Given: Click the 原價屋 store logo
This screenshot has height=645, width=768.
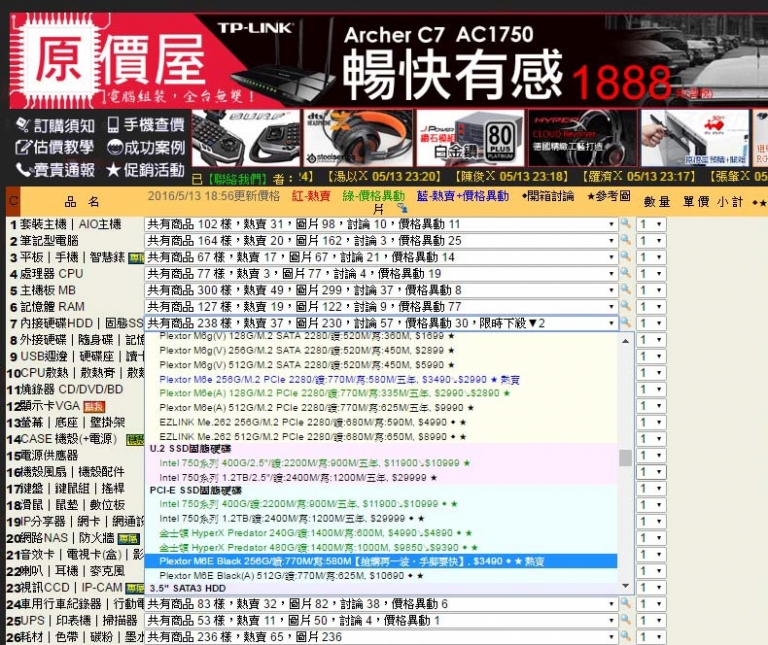Looking at the screenshot, I should pyautogui.click(x=108, y=60).
